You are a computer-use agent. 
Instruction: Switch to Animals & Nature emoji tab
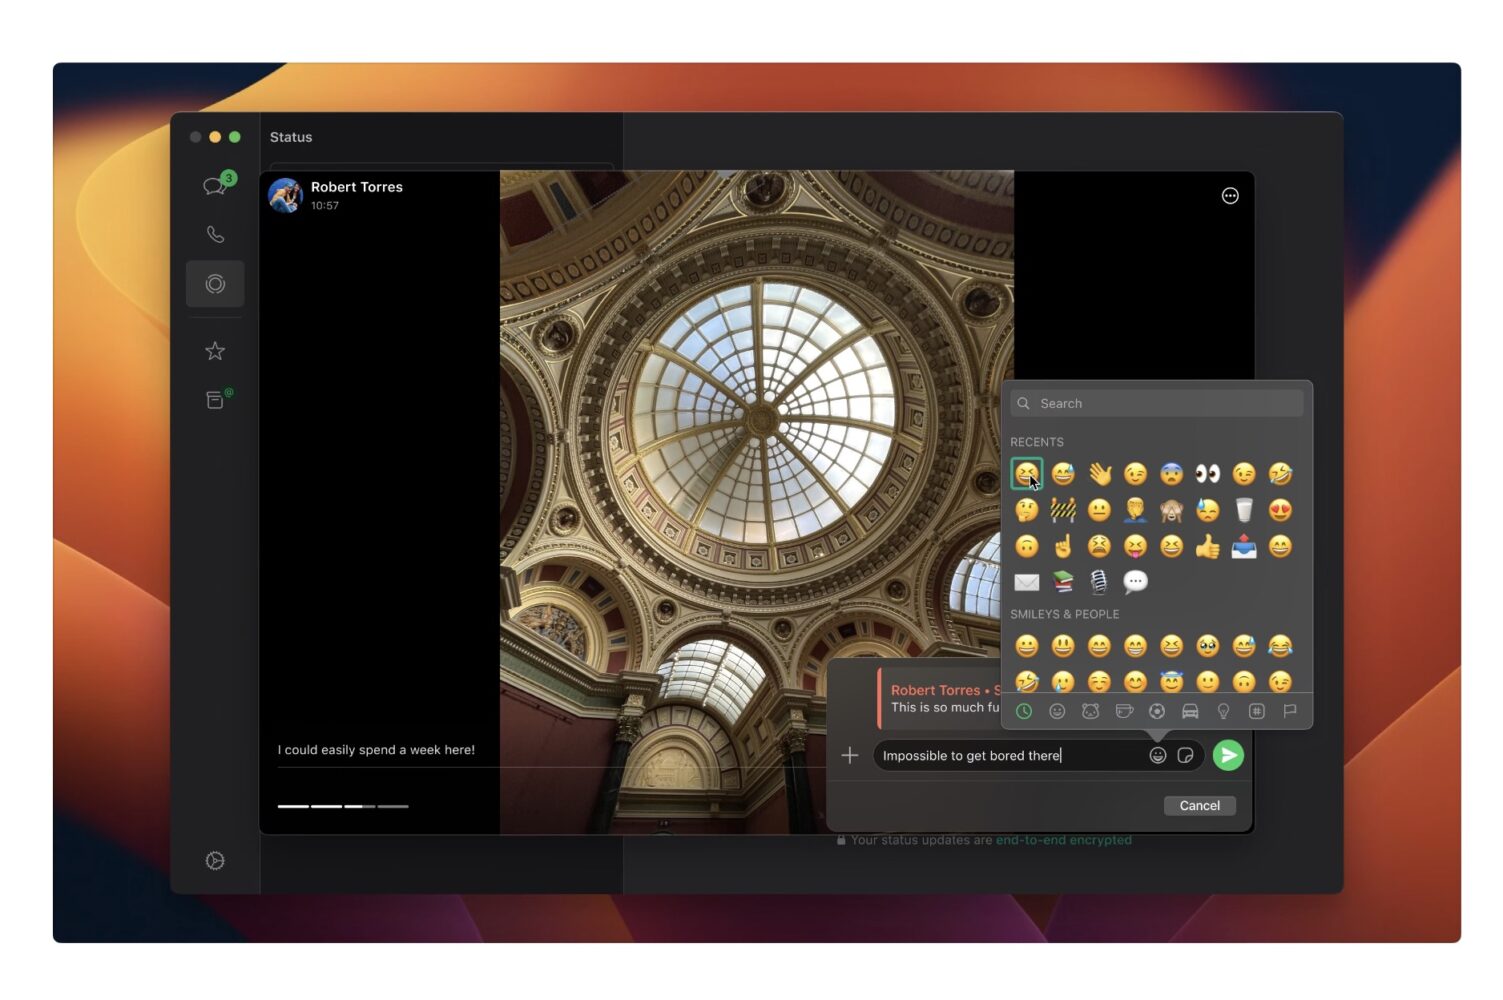click(x=1090, y=711)
